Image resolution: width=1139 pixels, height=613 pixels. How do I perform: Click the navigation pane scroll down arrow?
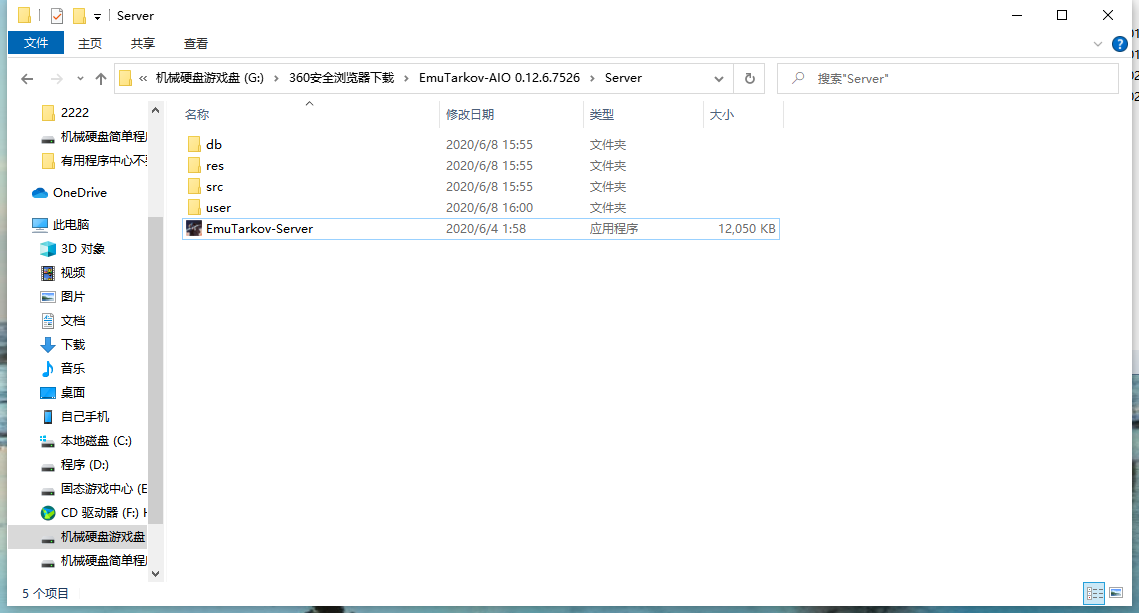tap(155, 574)
